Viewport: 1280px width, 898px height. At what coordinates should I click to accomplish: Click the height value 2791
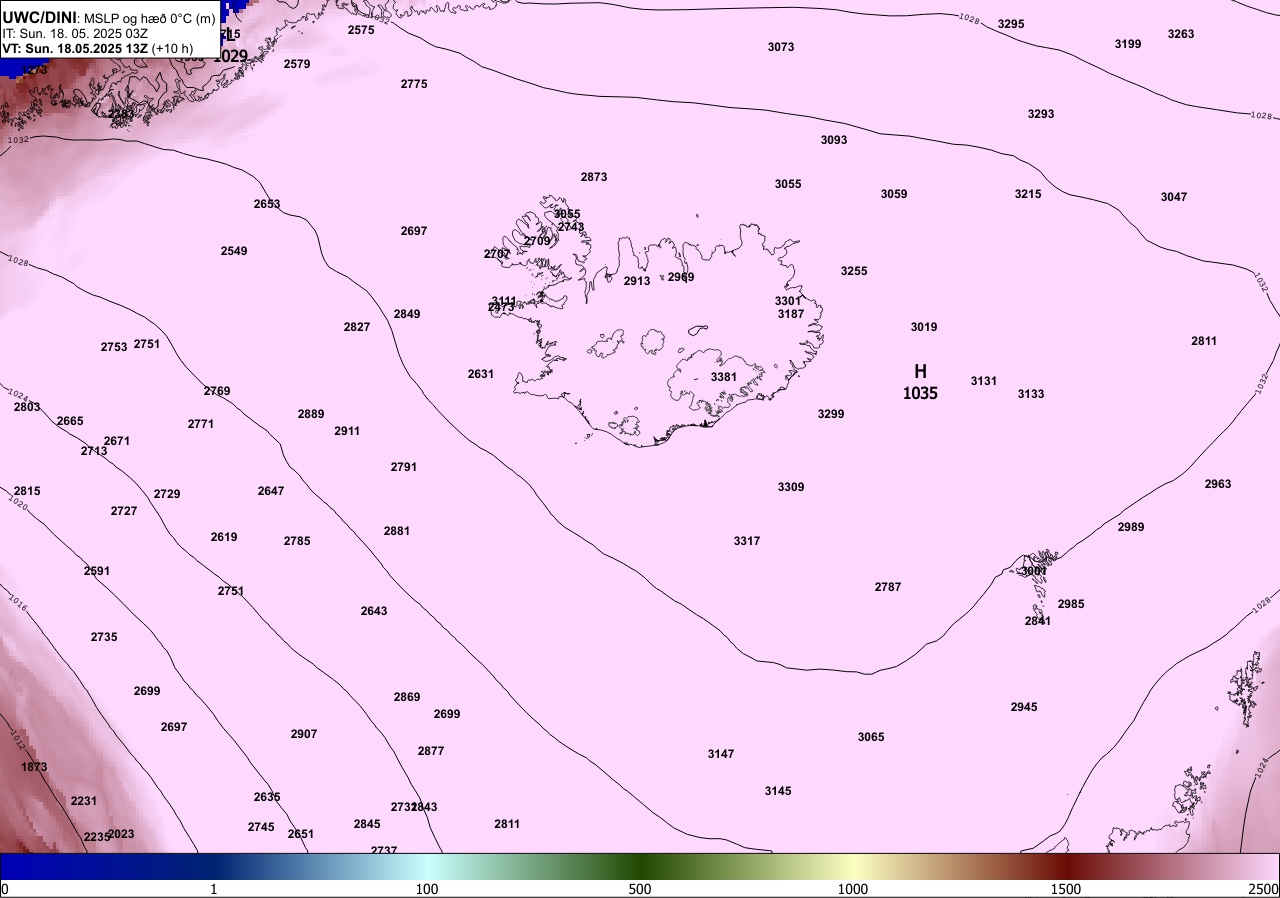click(404, 467)
